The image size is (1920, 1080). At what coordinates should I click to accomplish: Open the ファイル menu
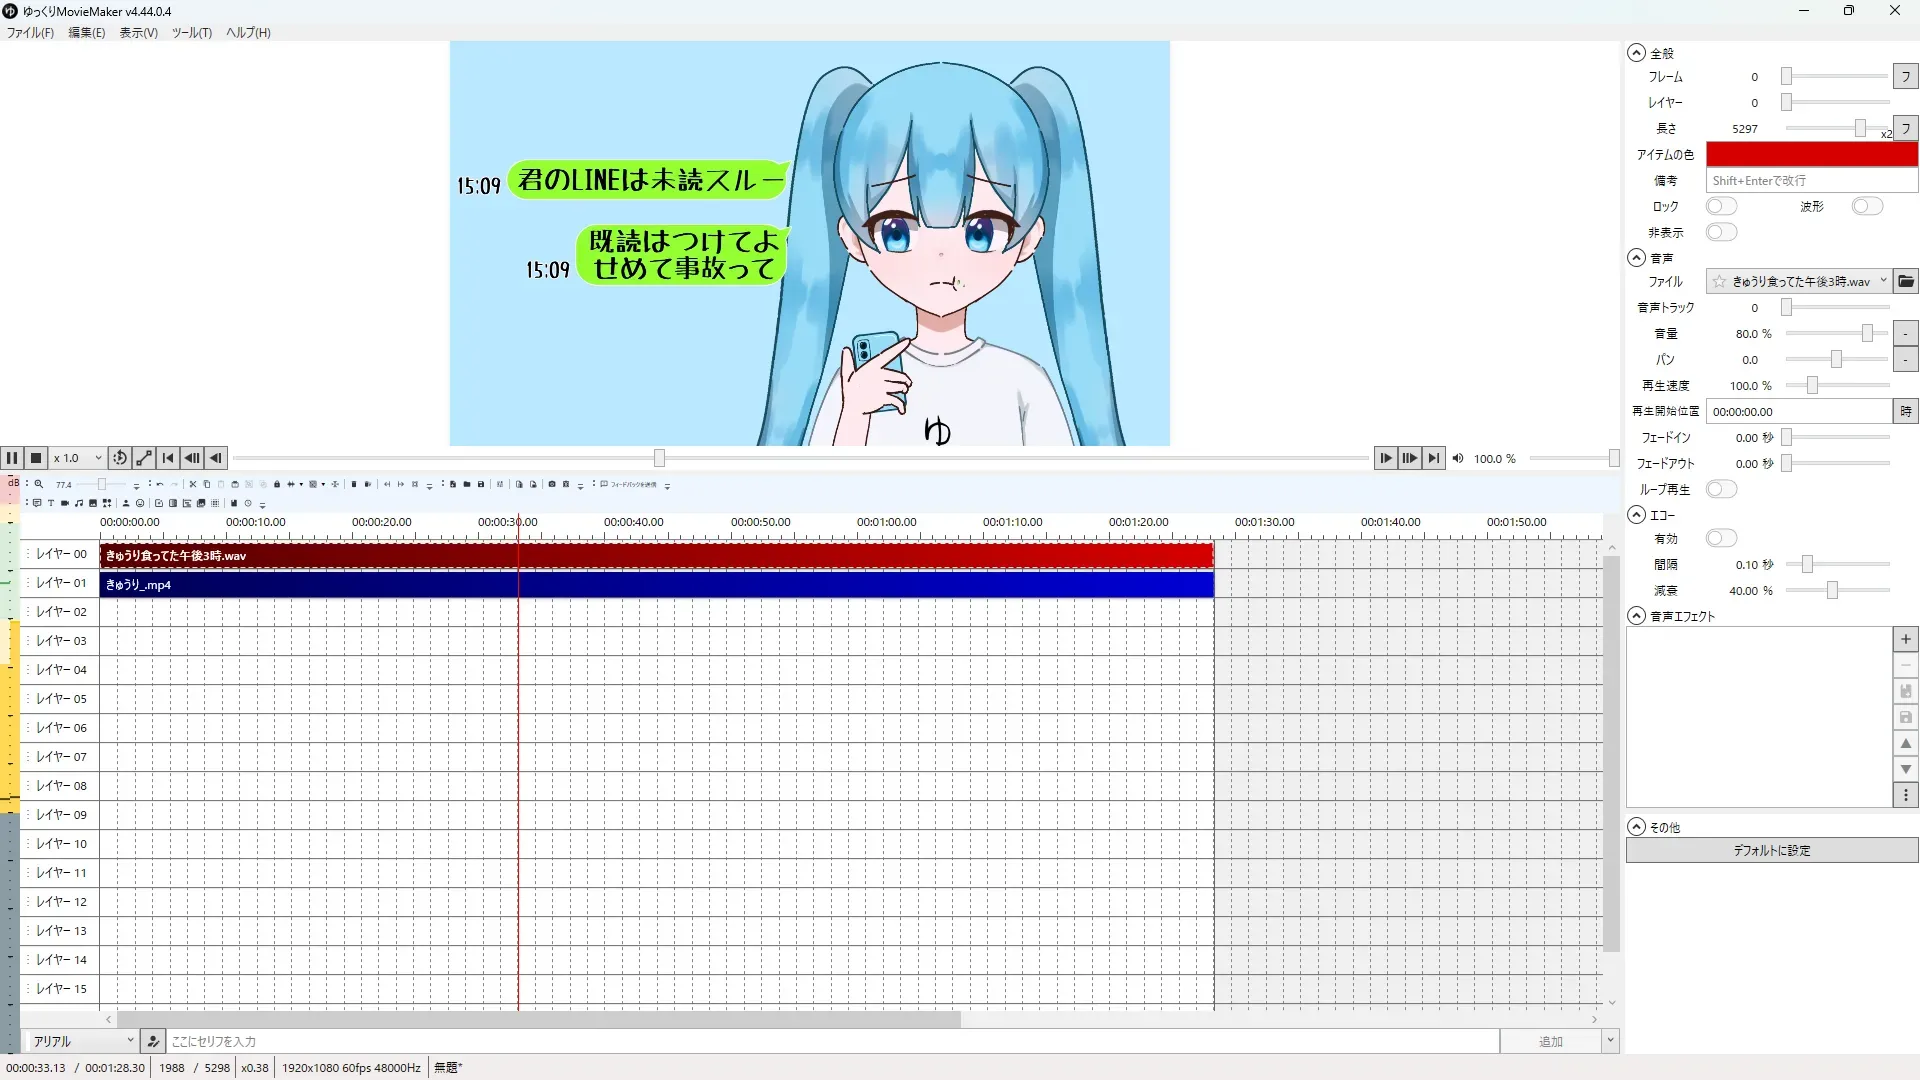[x=30, y=32]
